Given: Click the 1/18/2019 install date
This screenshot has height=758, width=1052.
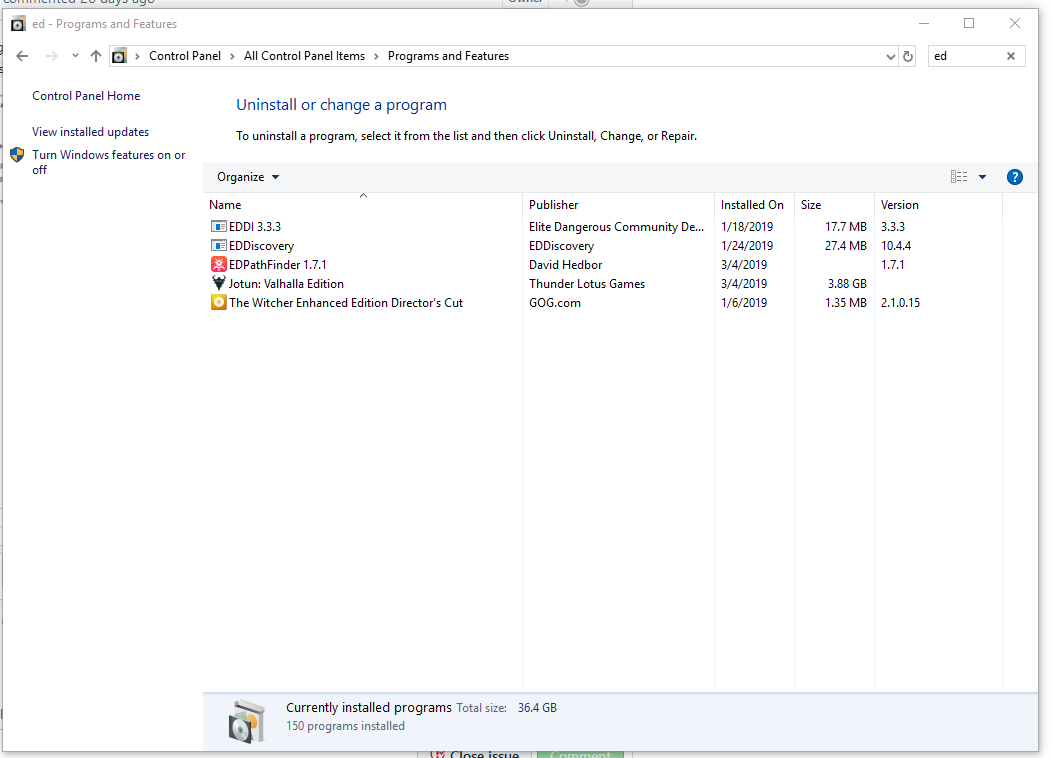Looking at the screenshot, I should (x=747, y=227).
